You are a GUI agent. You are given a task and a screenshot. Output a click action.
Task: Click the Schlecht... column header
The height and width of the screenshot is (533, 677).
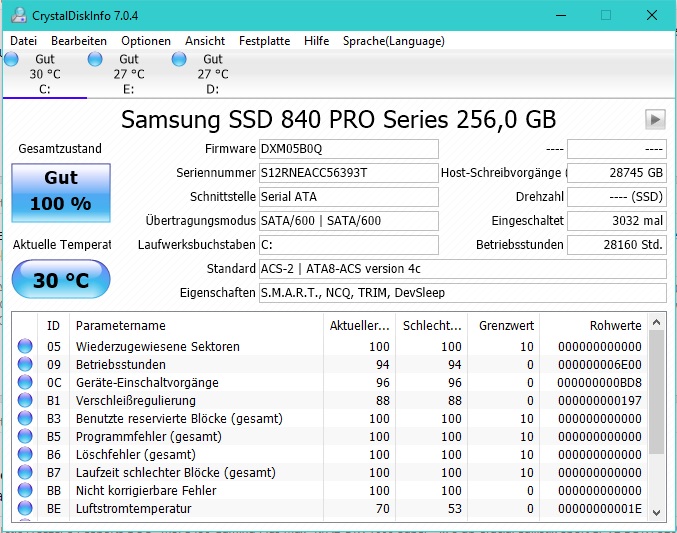[431, 325]
